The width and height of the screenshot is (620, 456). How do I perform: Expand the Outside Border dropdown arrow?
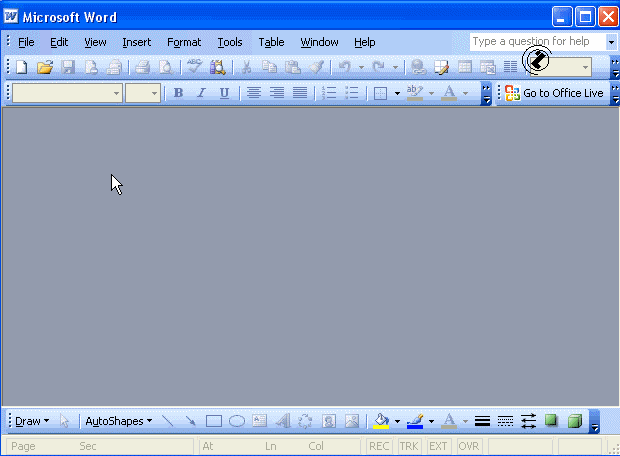397,93
